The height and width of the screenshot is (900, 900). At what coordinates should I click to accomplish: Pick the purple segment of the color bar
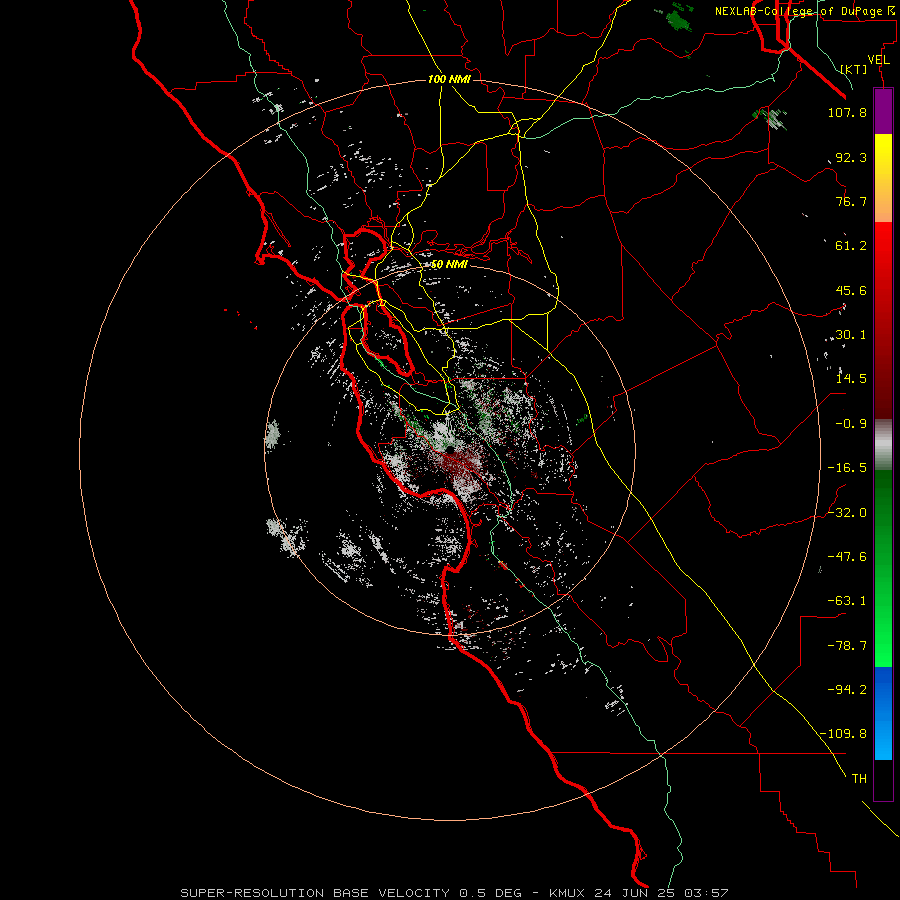tap(883, 111)
